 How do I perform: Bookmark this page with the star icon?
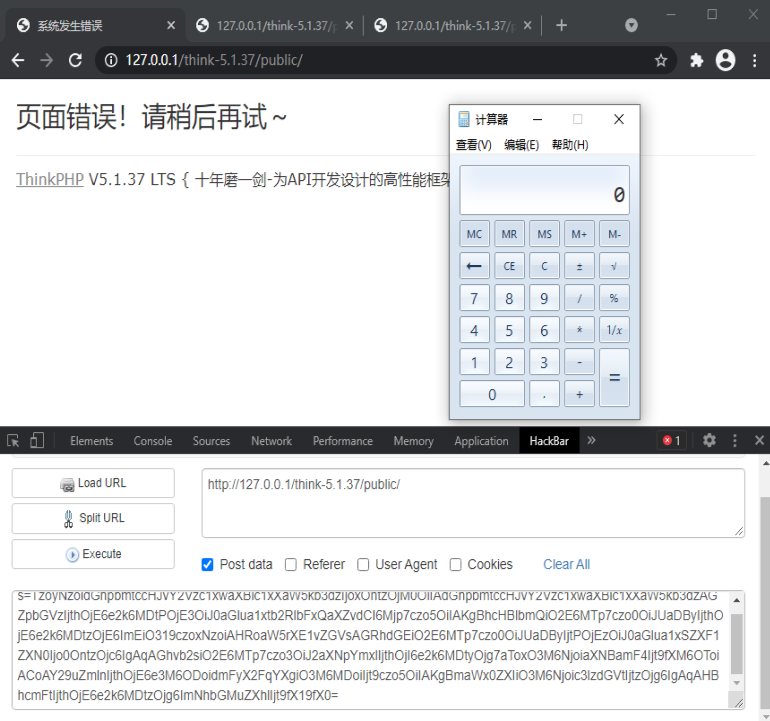coord(661,60)
